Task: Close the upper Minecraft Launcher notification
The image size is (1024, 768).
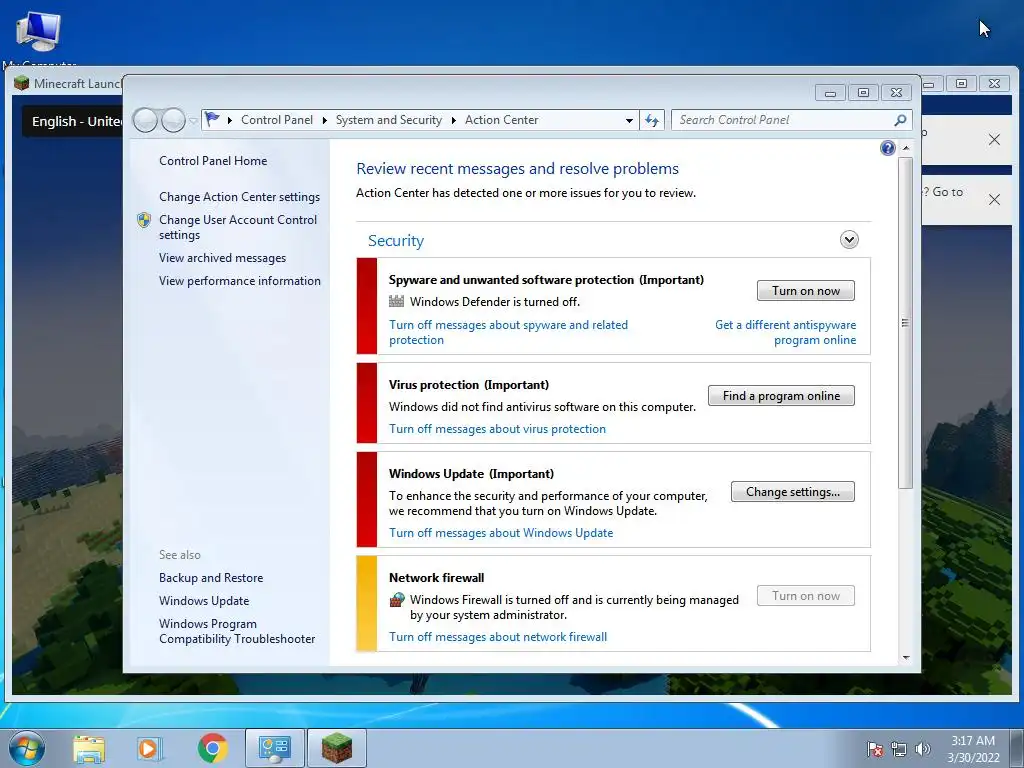Action: click(994, 140)
